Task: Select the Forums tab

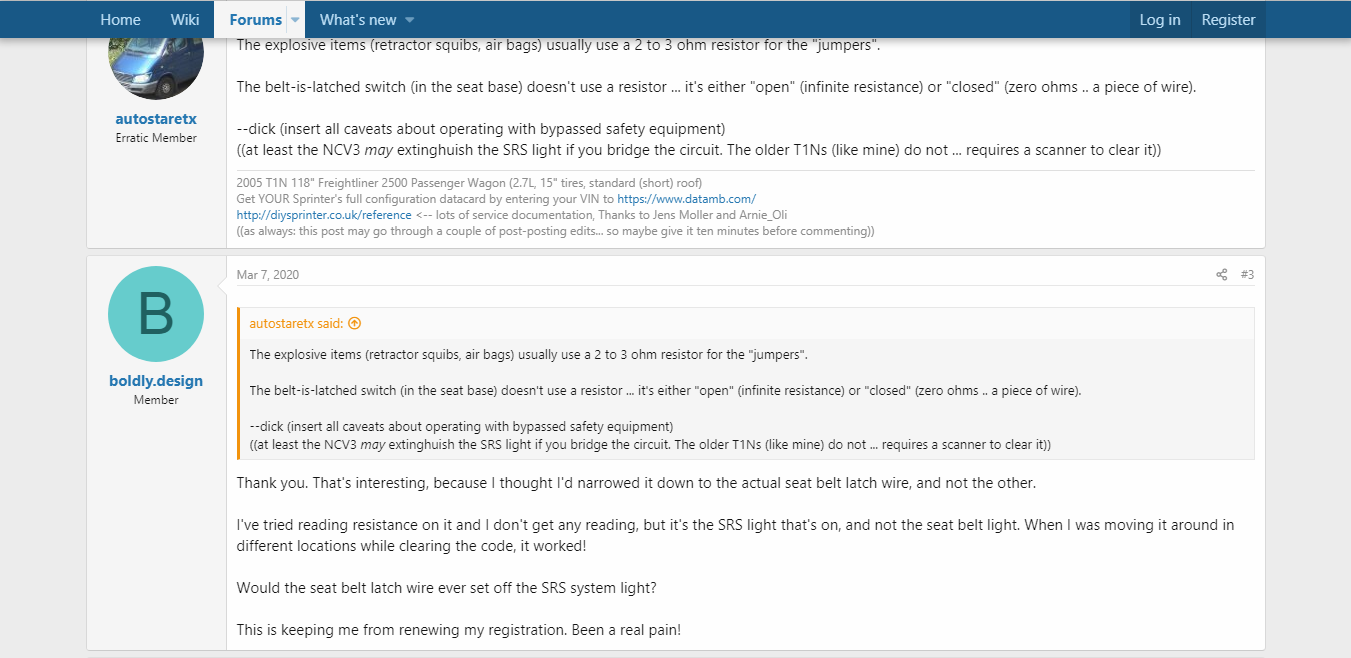Action: 255,20
